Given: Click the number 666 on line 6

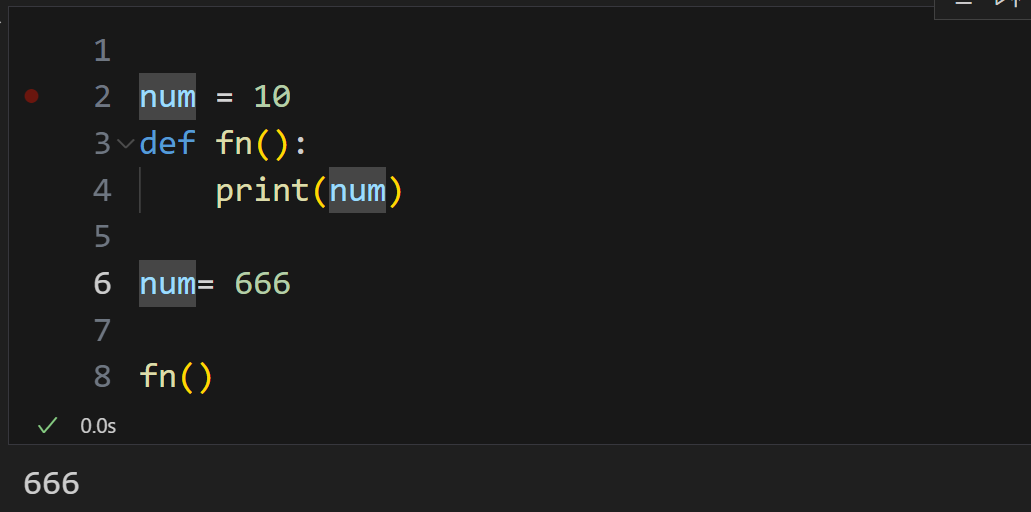Looking at the screenshot, I should pos(262,283).
